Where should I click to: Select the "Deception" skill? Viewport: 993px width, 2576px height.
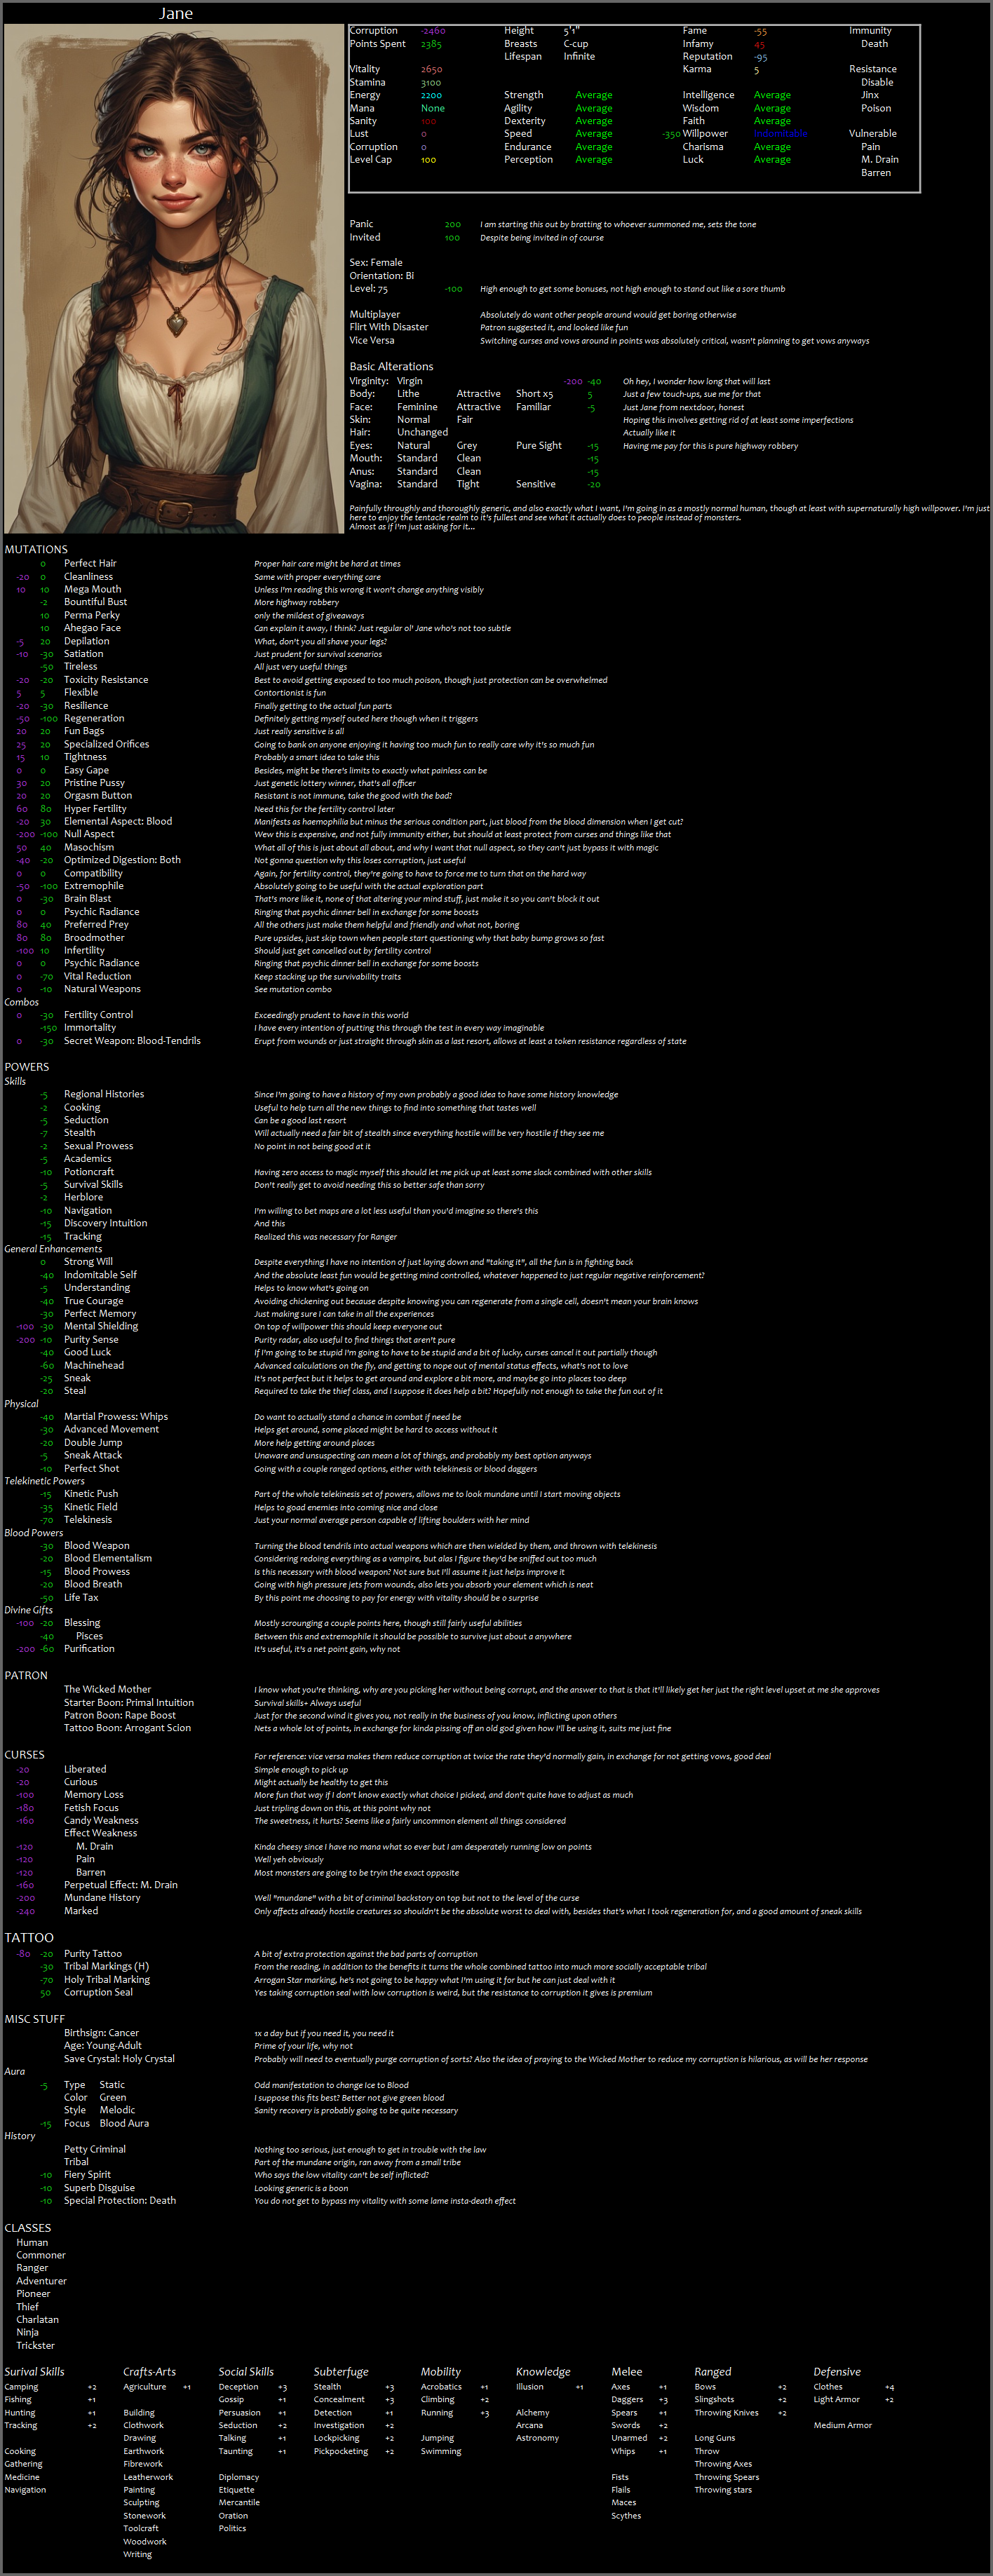(x=238, y=2387)
